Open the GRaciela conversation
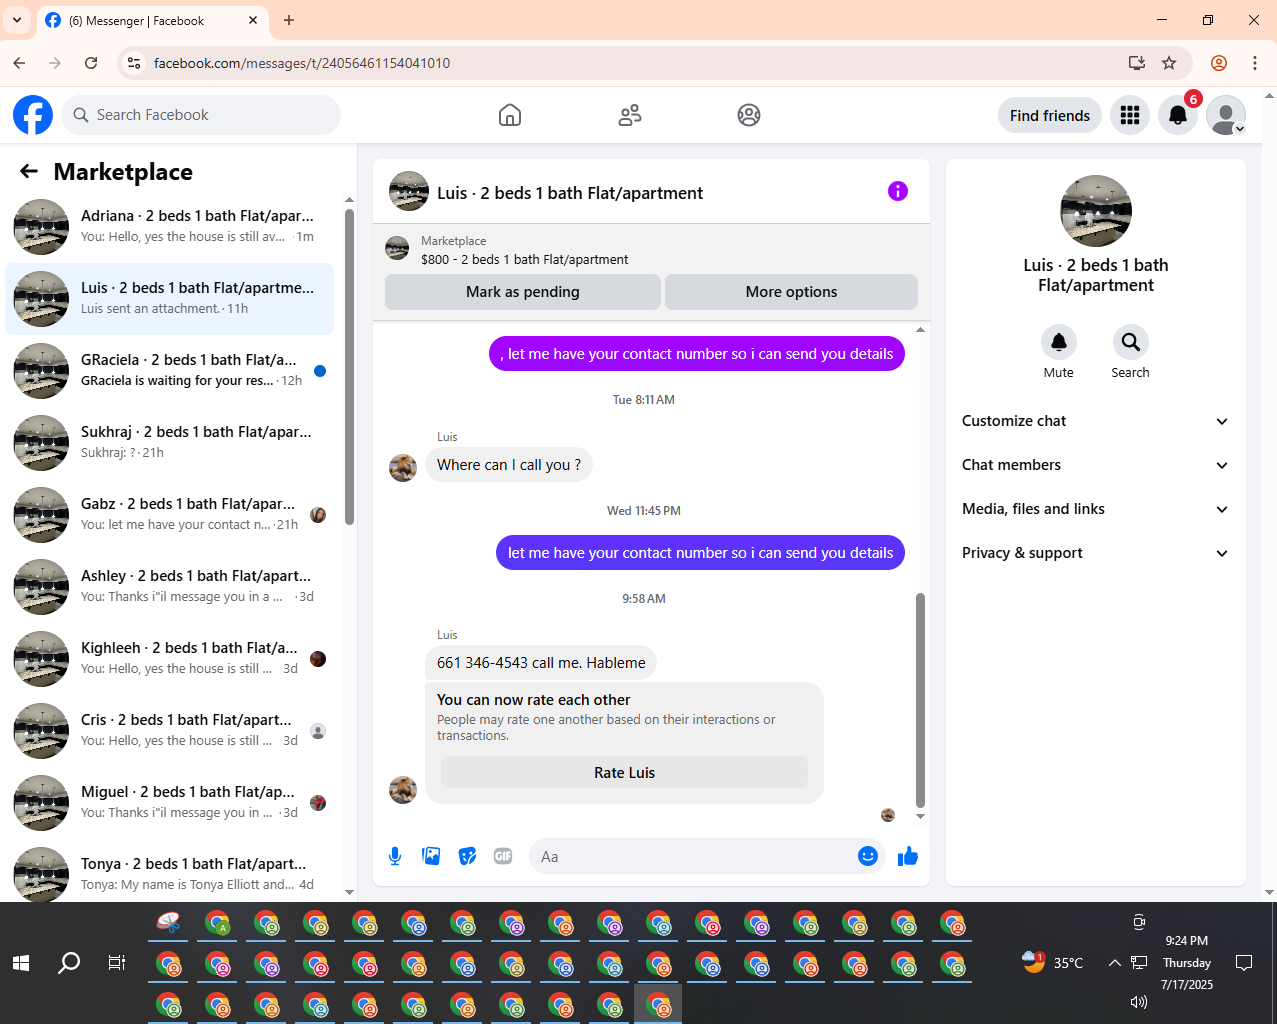The height and width of the screenshot is (1024, 1277). click(170, 371)
